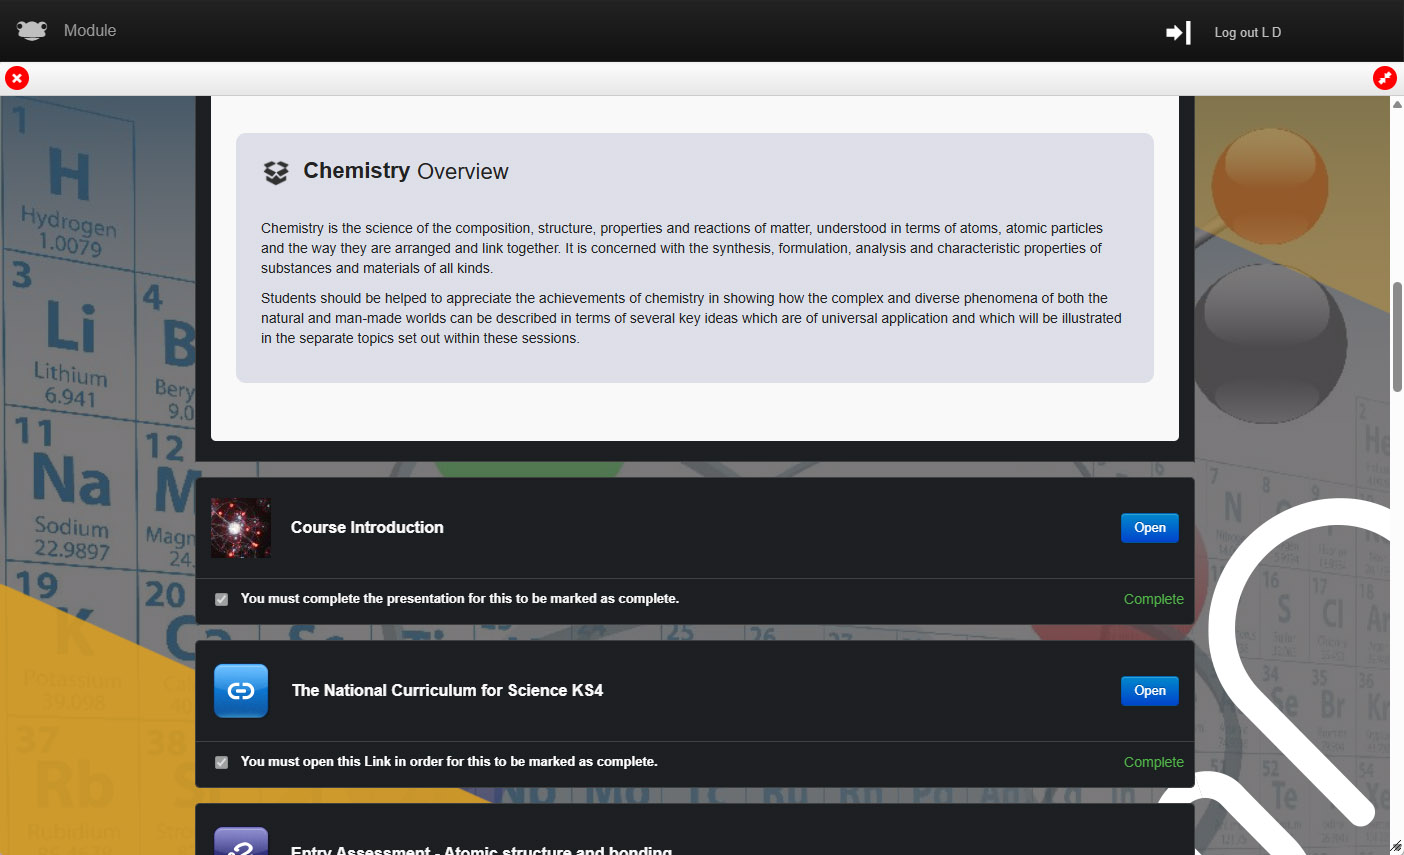The height and width of the screenshot is (855, 1404).
Task: Click the Complete status under Course Introduction
Action: tap(1153, 599)
